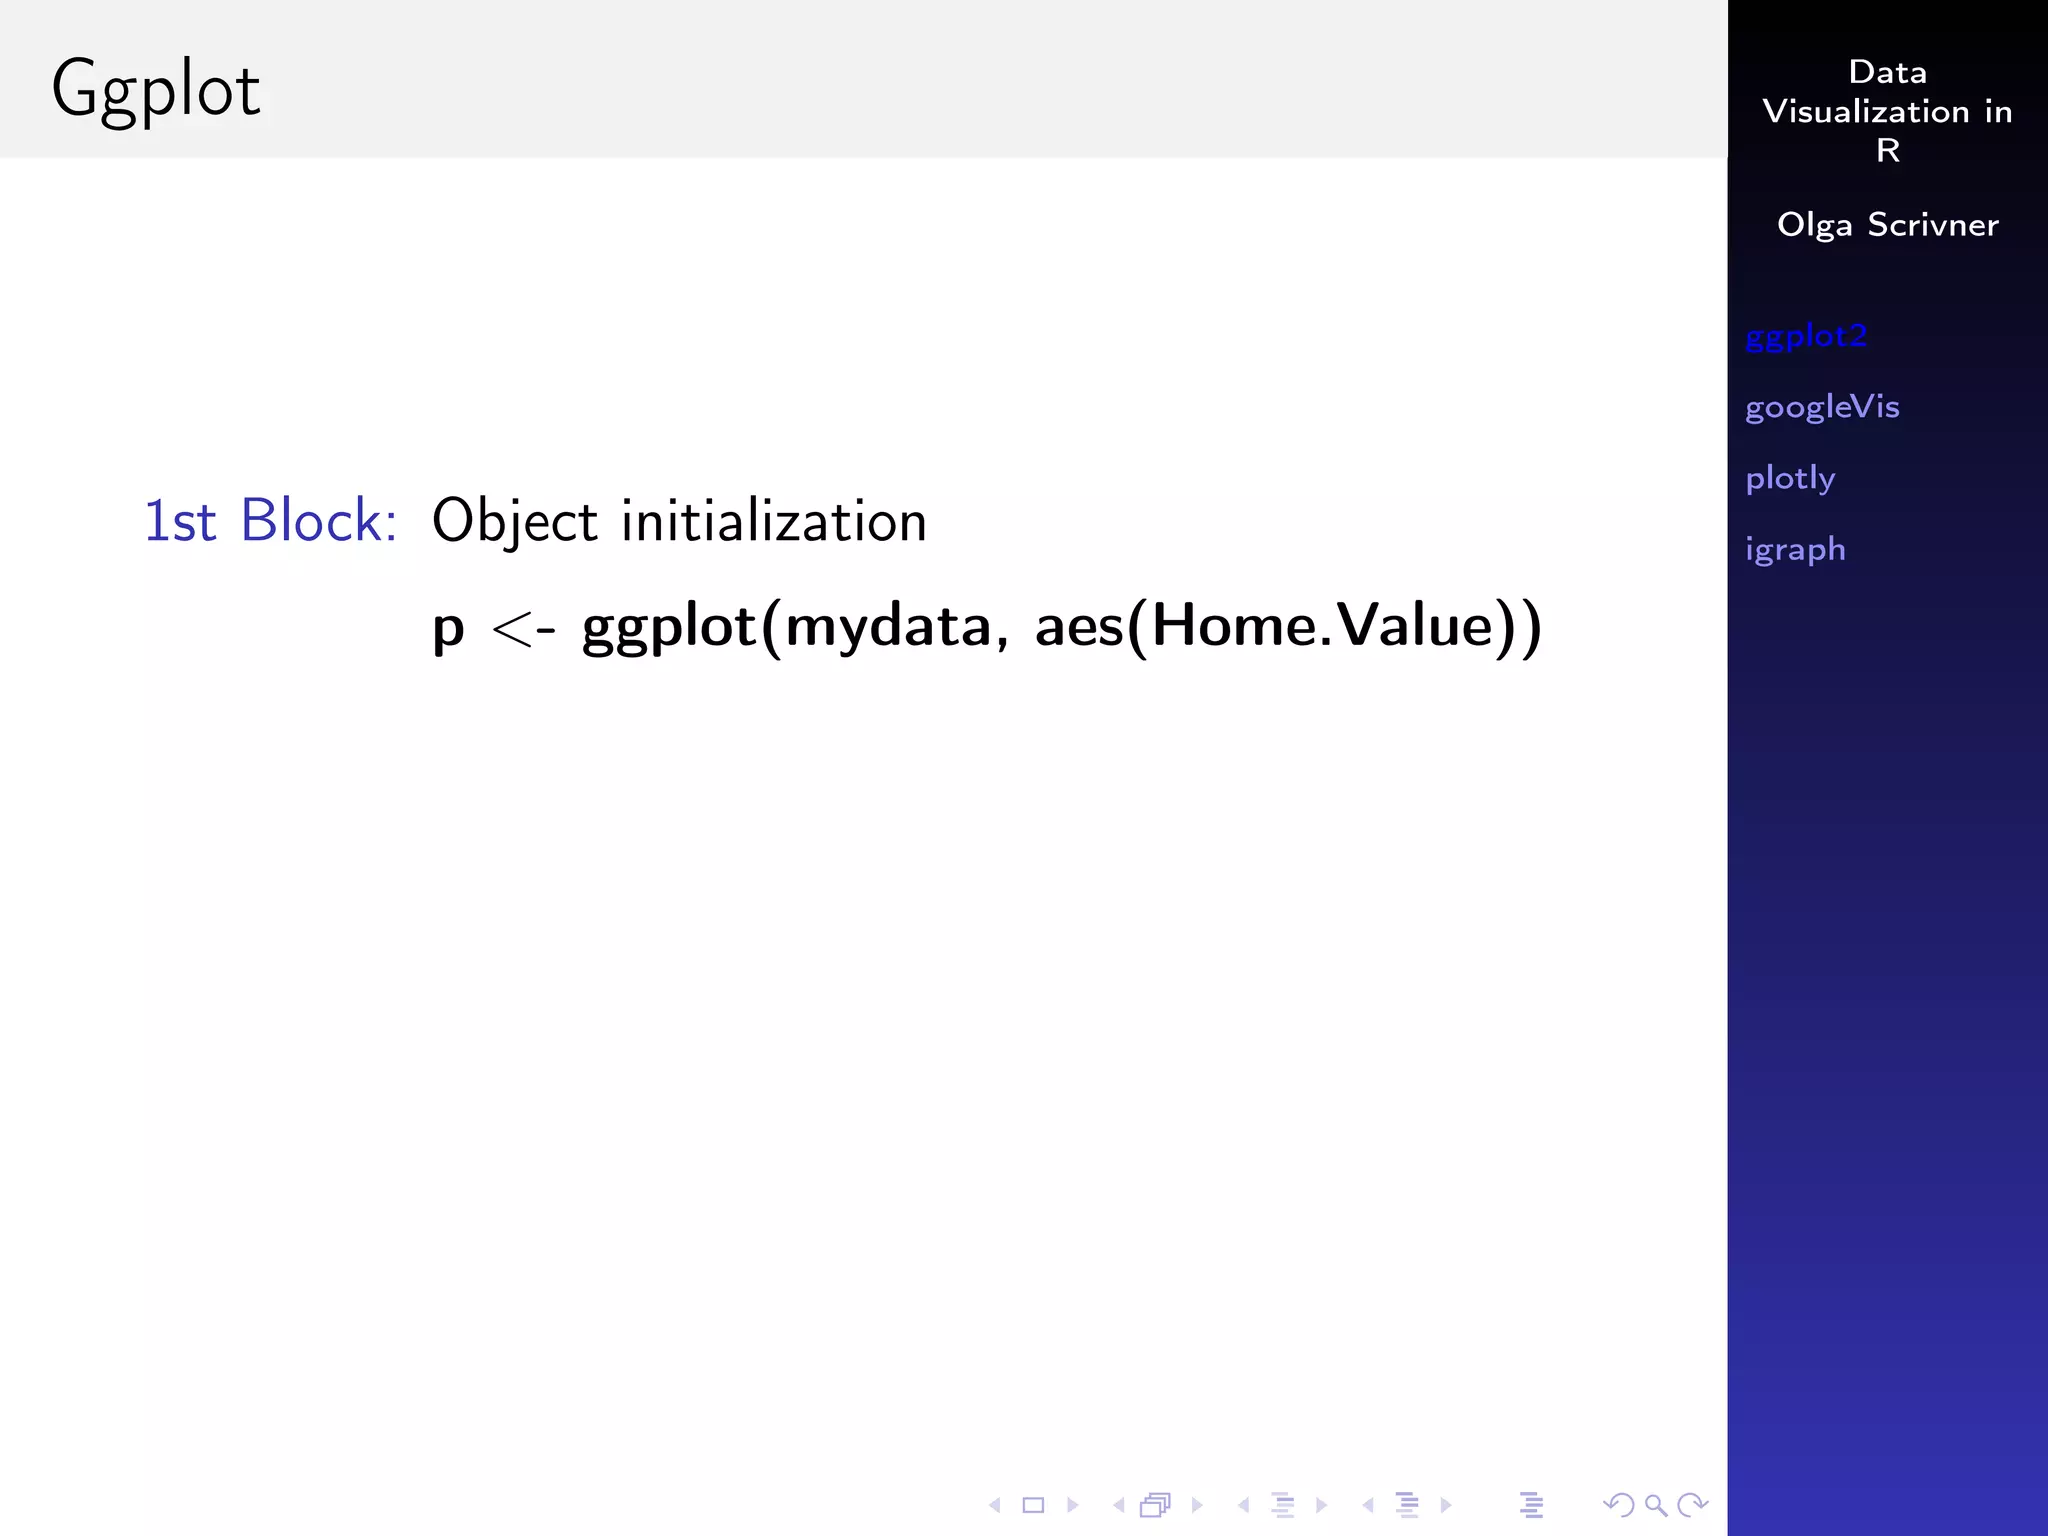Screen dimensions: 2048x1536
Task: Open the googleVis section link
Action: pyautogui.click(x=1822, y=407)
